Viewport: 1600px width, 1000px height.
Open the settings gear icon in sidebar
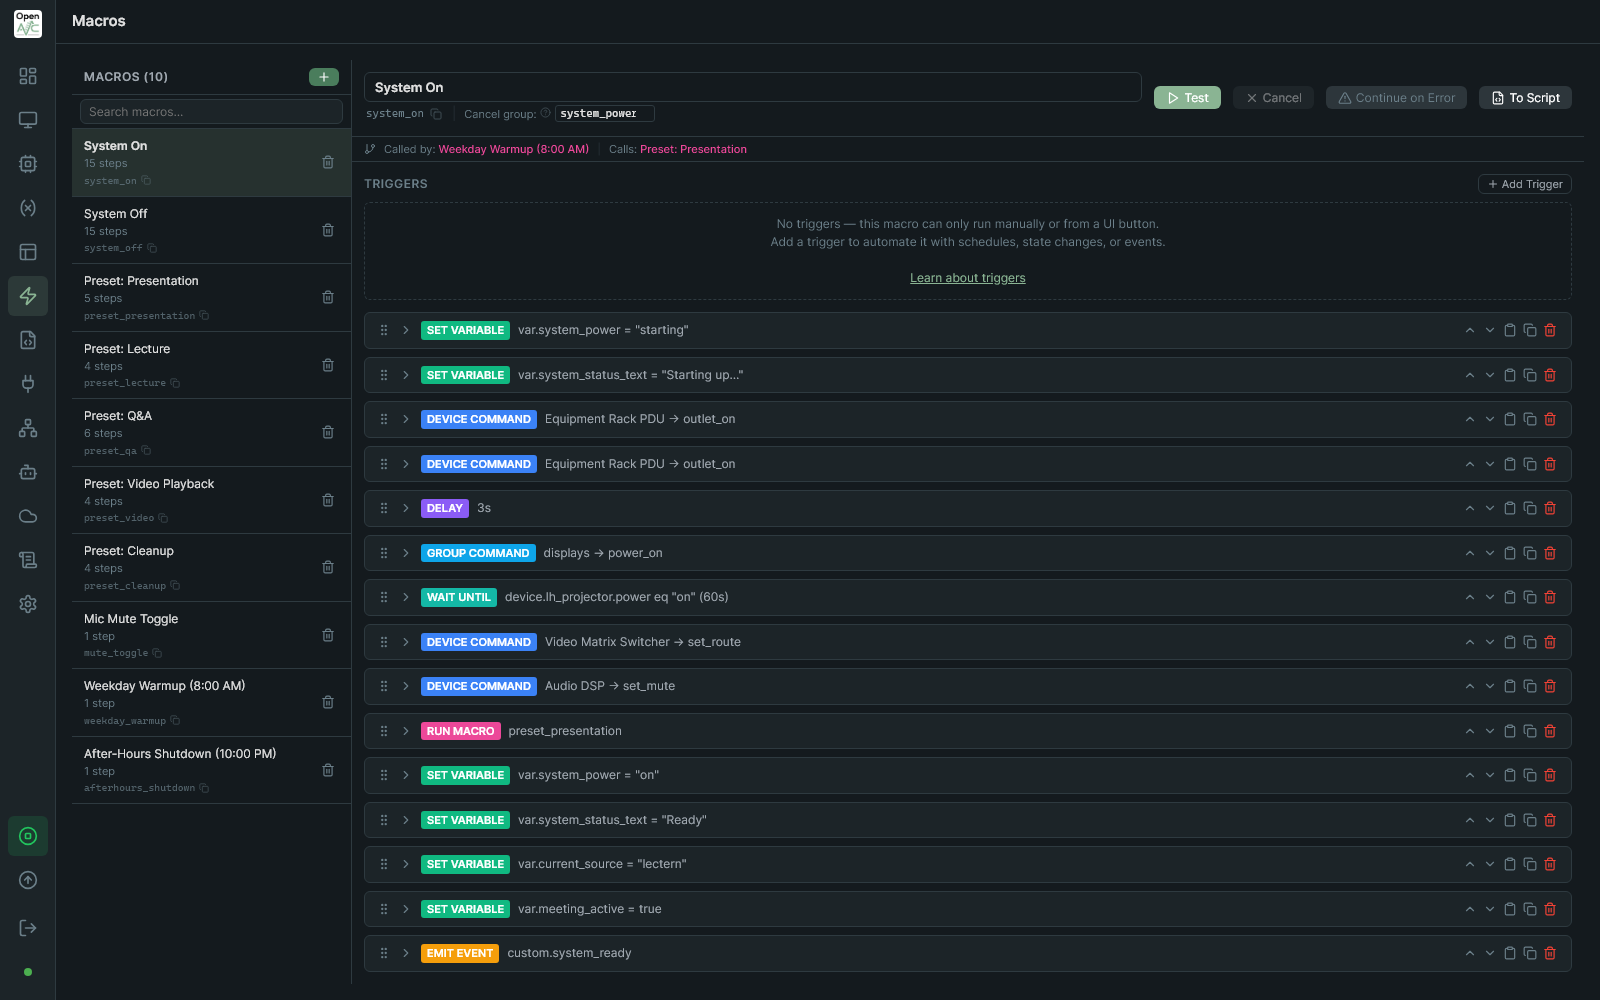tap(28, 604)
